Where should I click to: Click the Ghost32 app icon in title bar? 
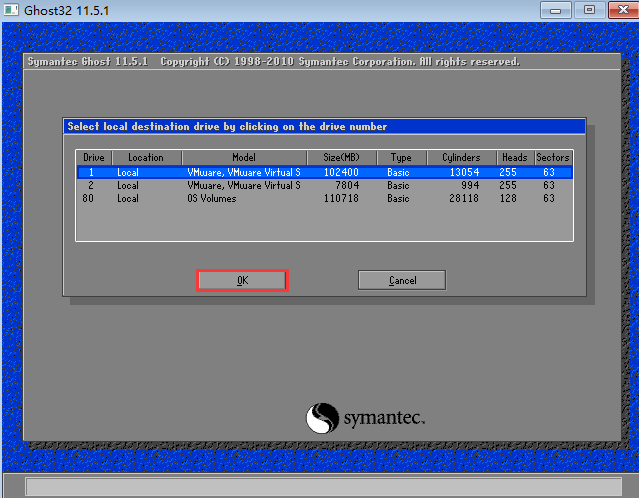coord(11,10)
